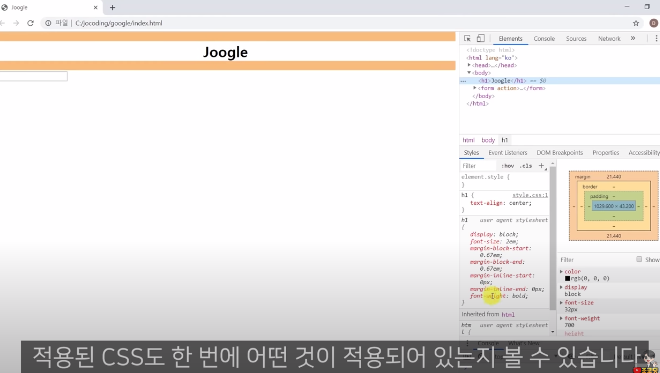Switch to Console tab
The height and width of the screenshot is (373, 660).
point(544,38)
